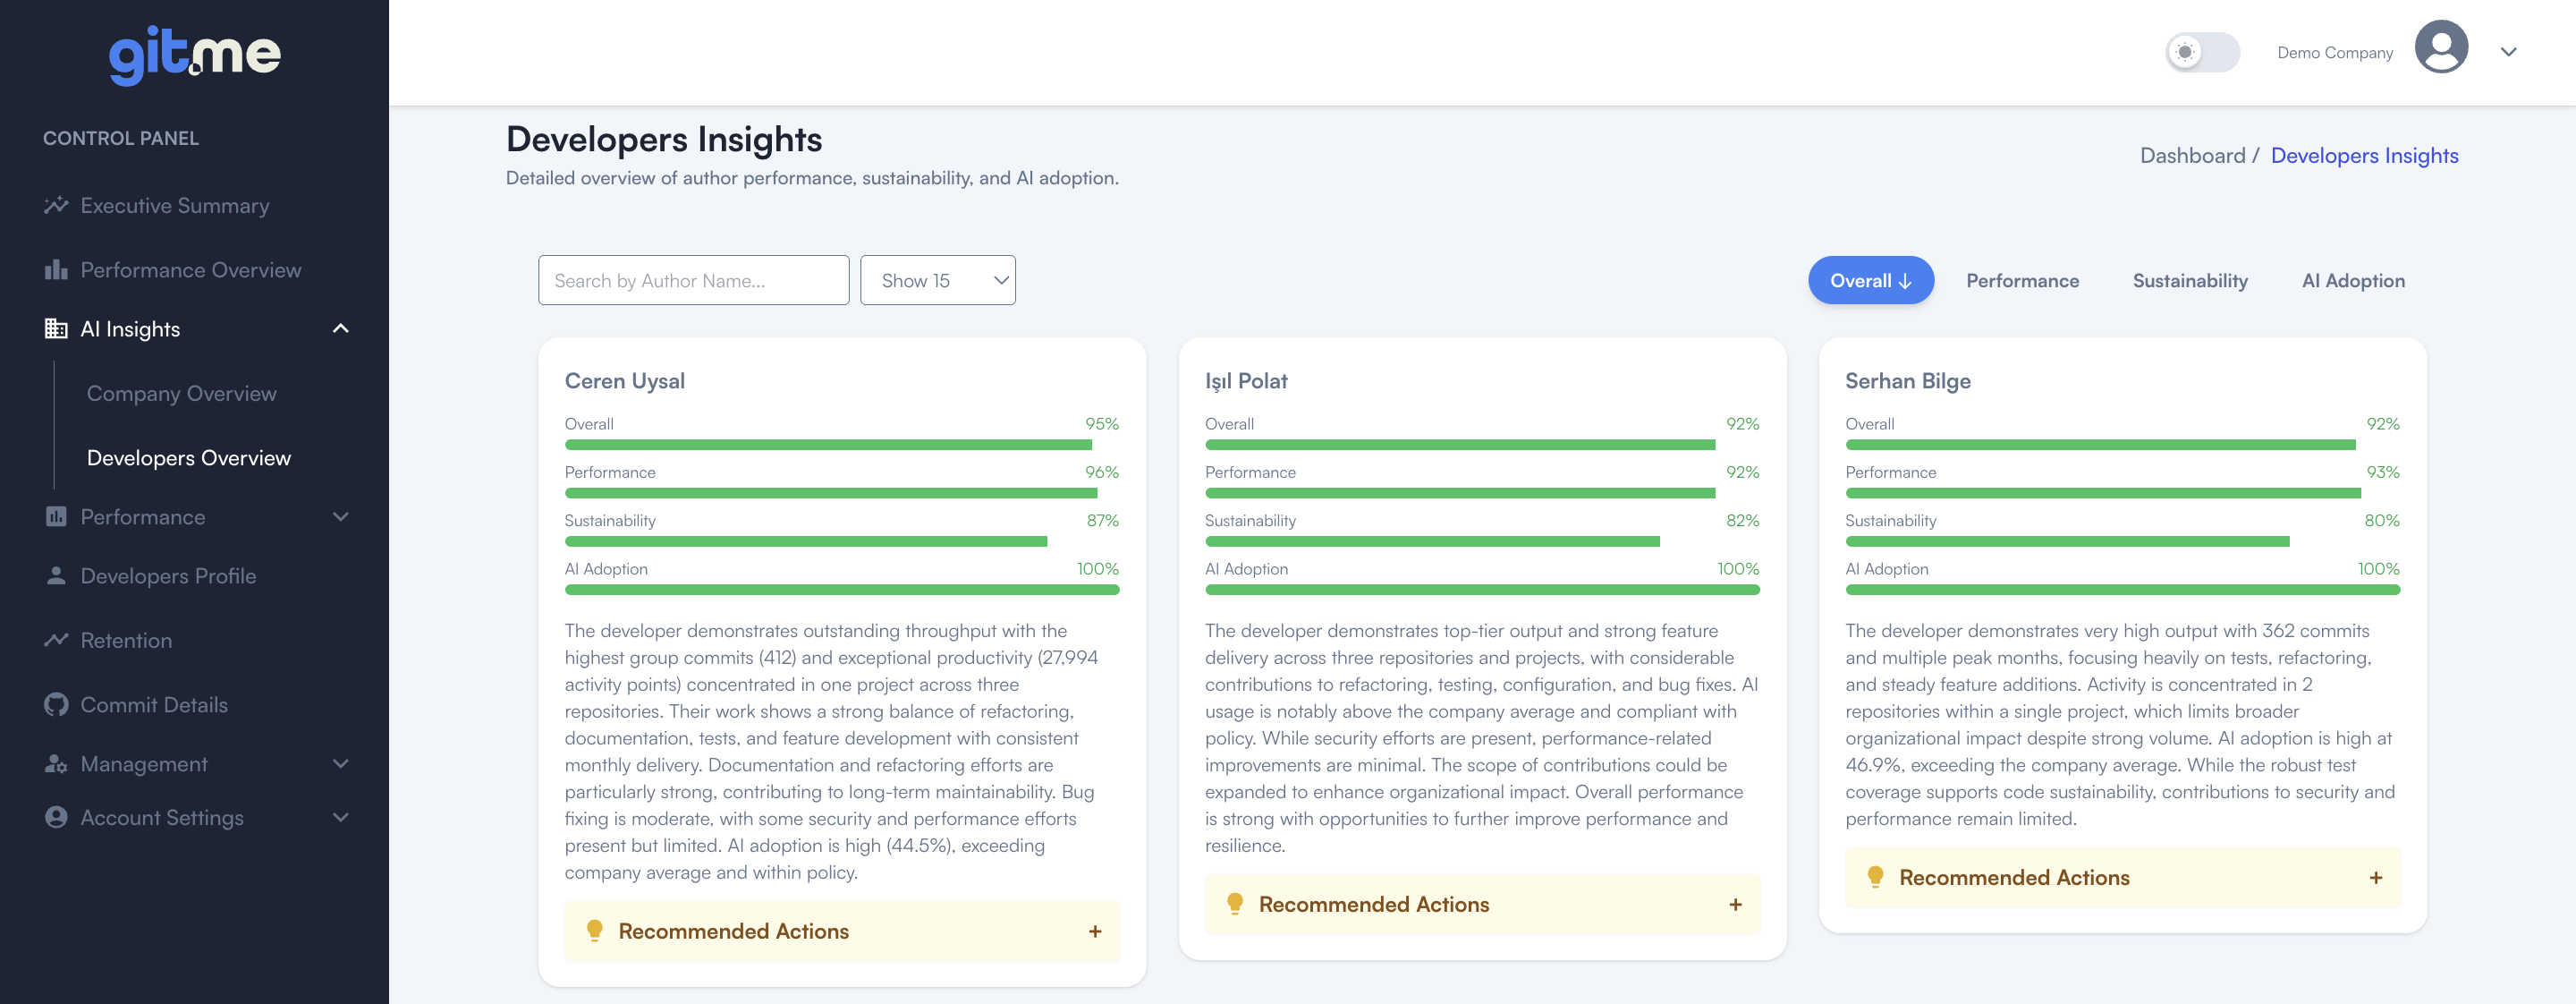Click the Management users icon
The image size is (2576, 1004).
tap(57, 763)
